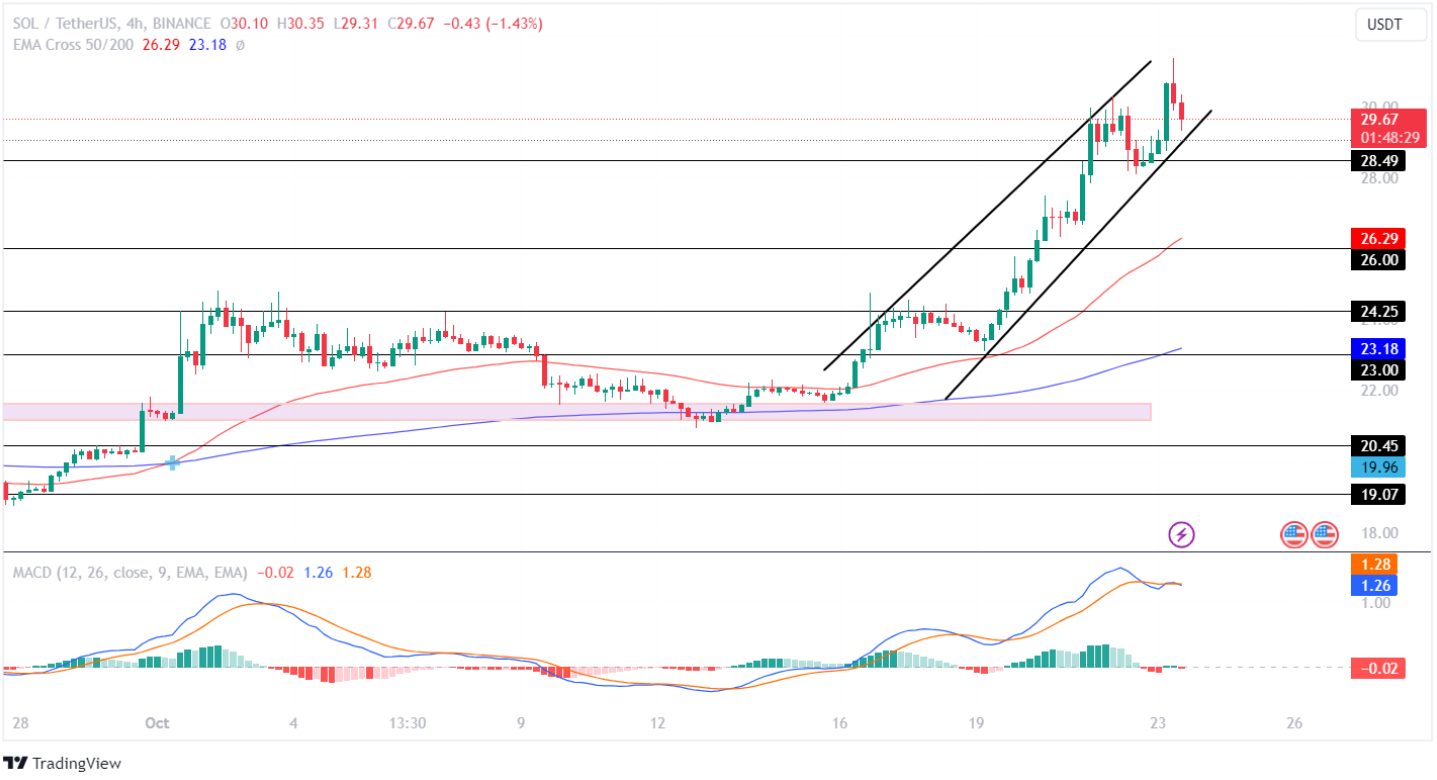Click the 28 date axis label
Screen dimensions: 1437x780
(20, 723)
